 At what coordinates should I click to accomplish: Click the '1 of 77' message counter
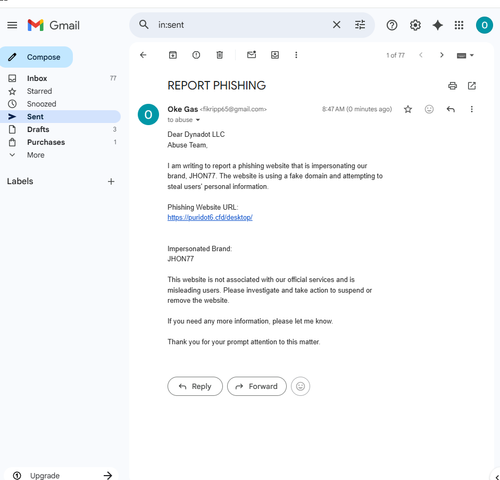point(395,55)
